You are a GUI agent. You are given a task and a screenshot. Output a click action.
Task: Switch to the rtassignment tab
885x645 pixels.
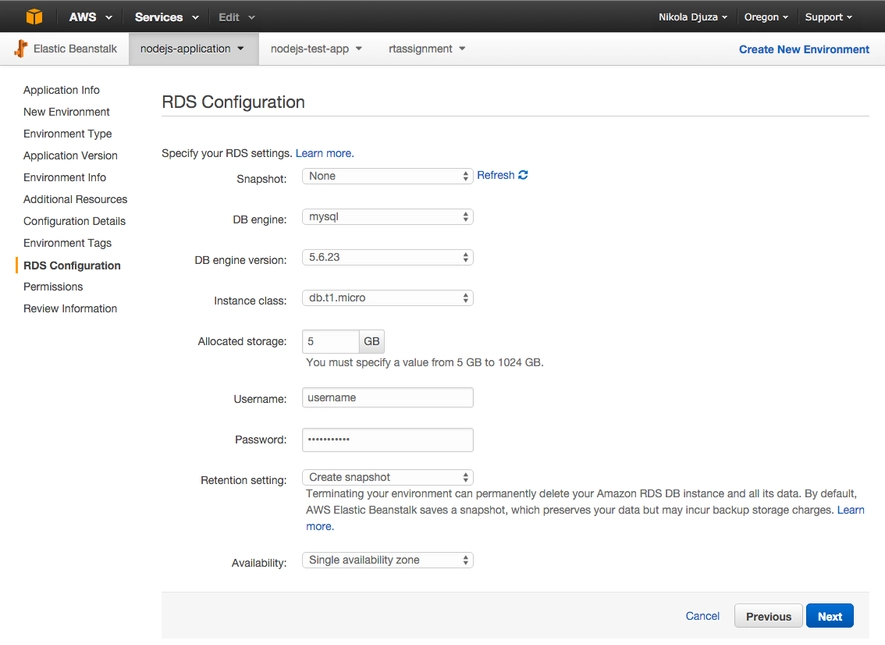426,49
